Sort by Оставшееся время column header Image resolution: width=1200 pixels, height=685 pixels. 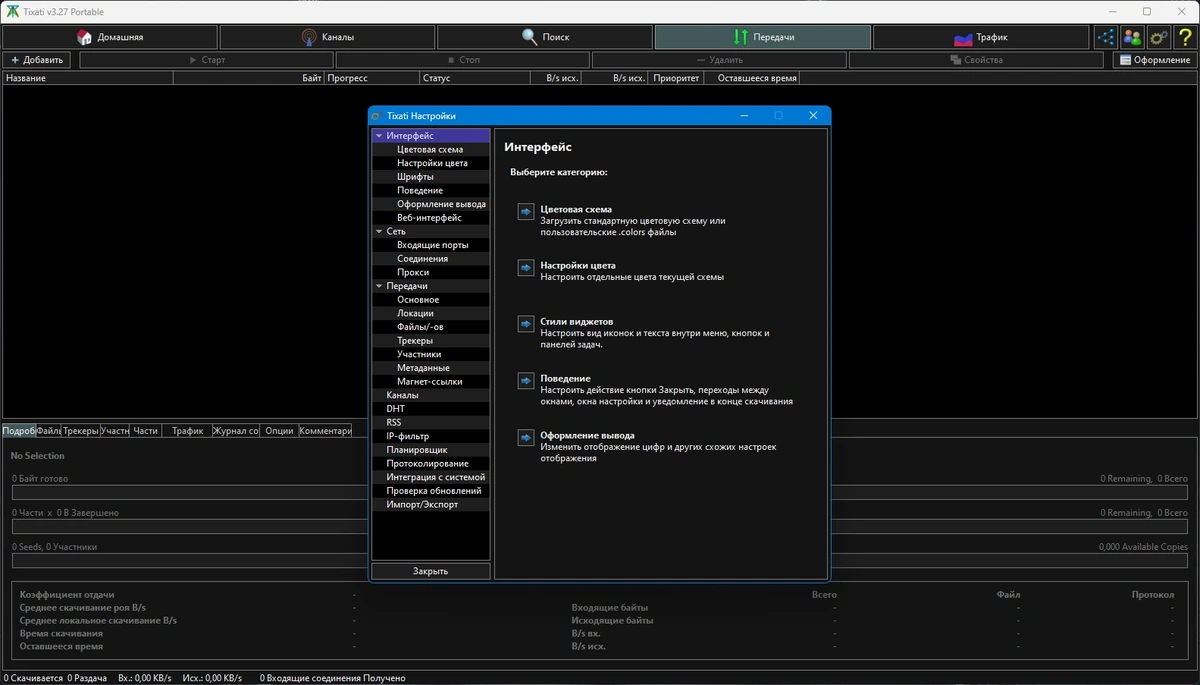click(752, 78)
